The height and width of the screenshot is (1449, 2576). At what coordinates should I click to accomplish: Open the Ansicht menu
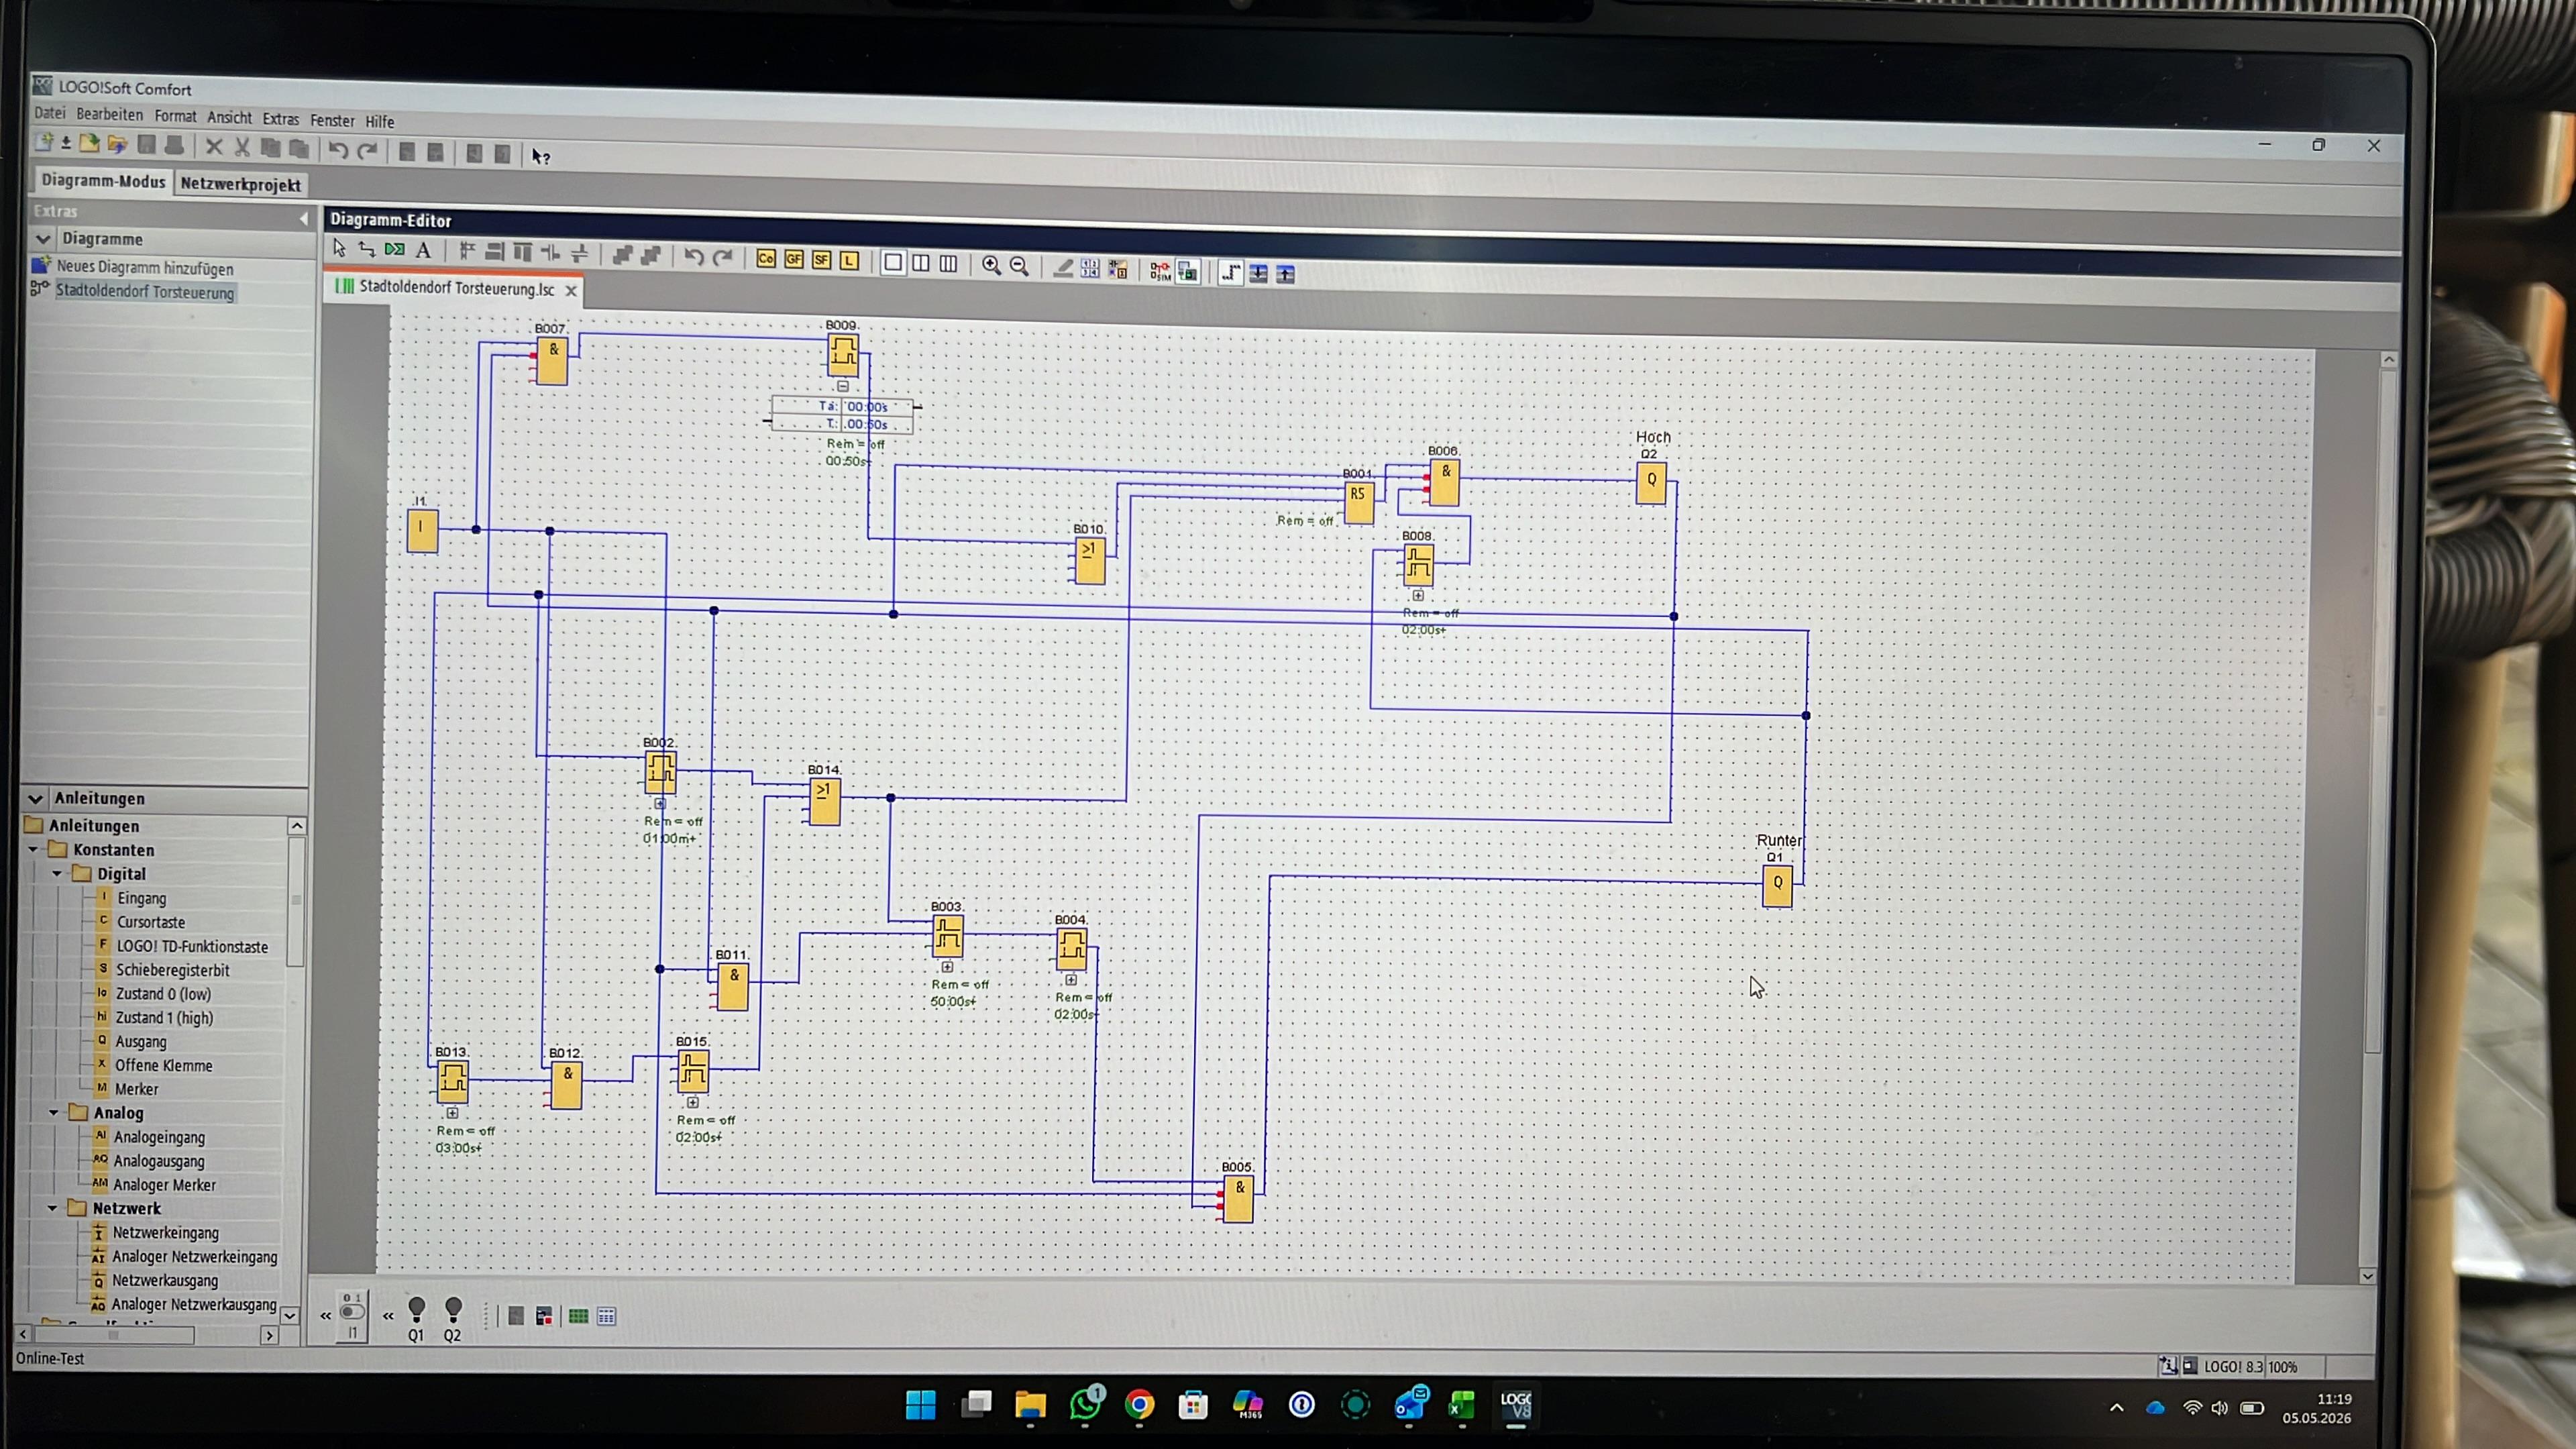[229, 117]
